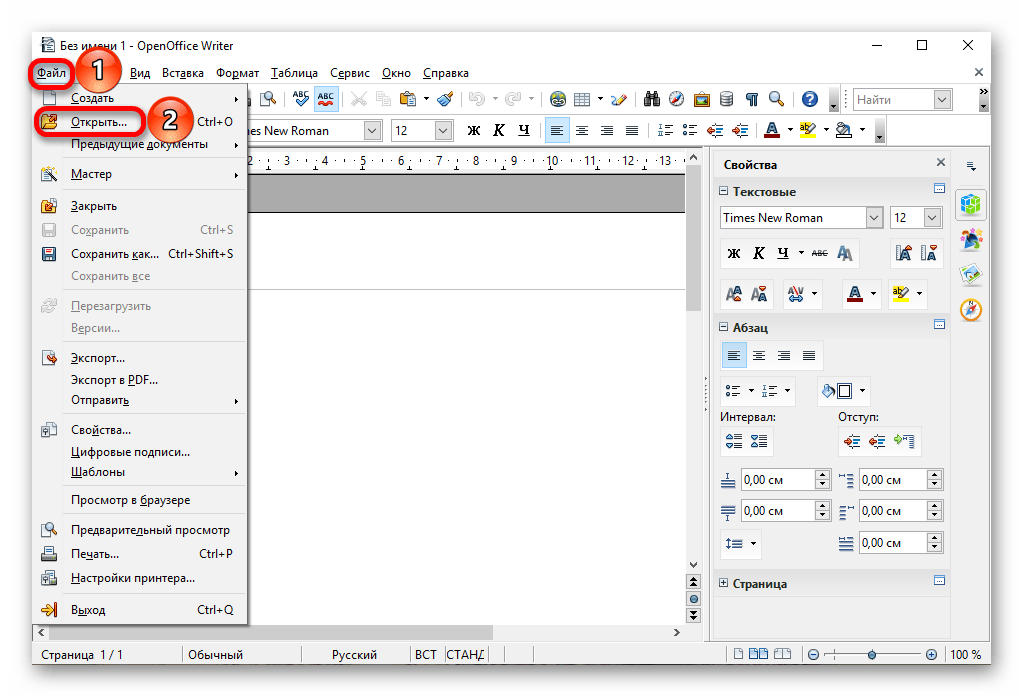Click the Format Paintbrush icon
The width and height of the screenshot is (1023, 697).
tap(446, 99)
